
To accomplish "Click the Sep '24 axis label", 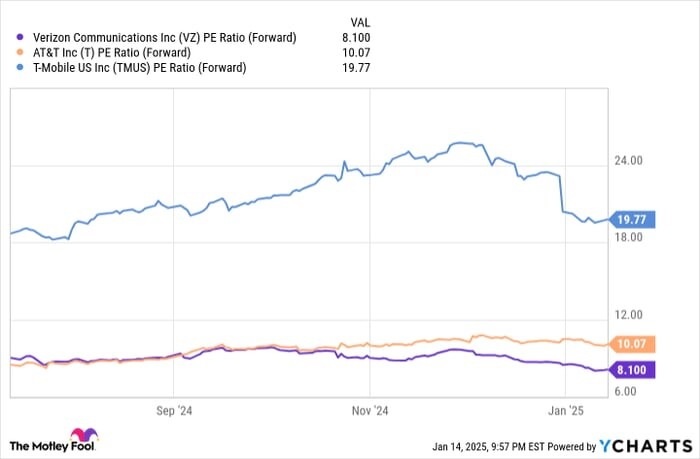I will 174,411.
